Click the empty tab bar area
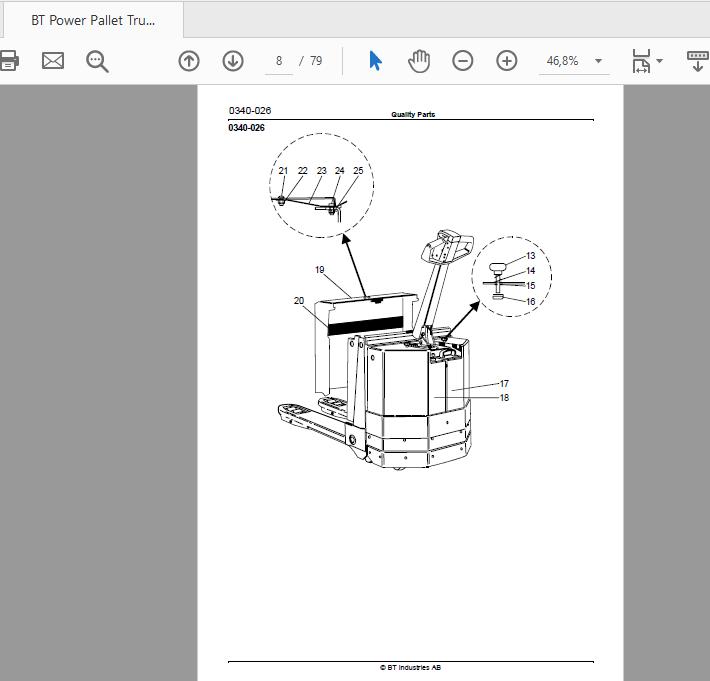710x681 pixels. [x=446, y=19]
